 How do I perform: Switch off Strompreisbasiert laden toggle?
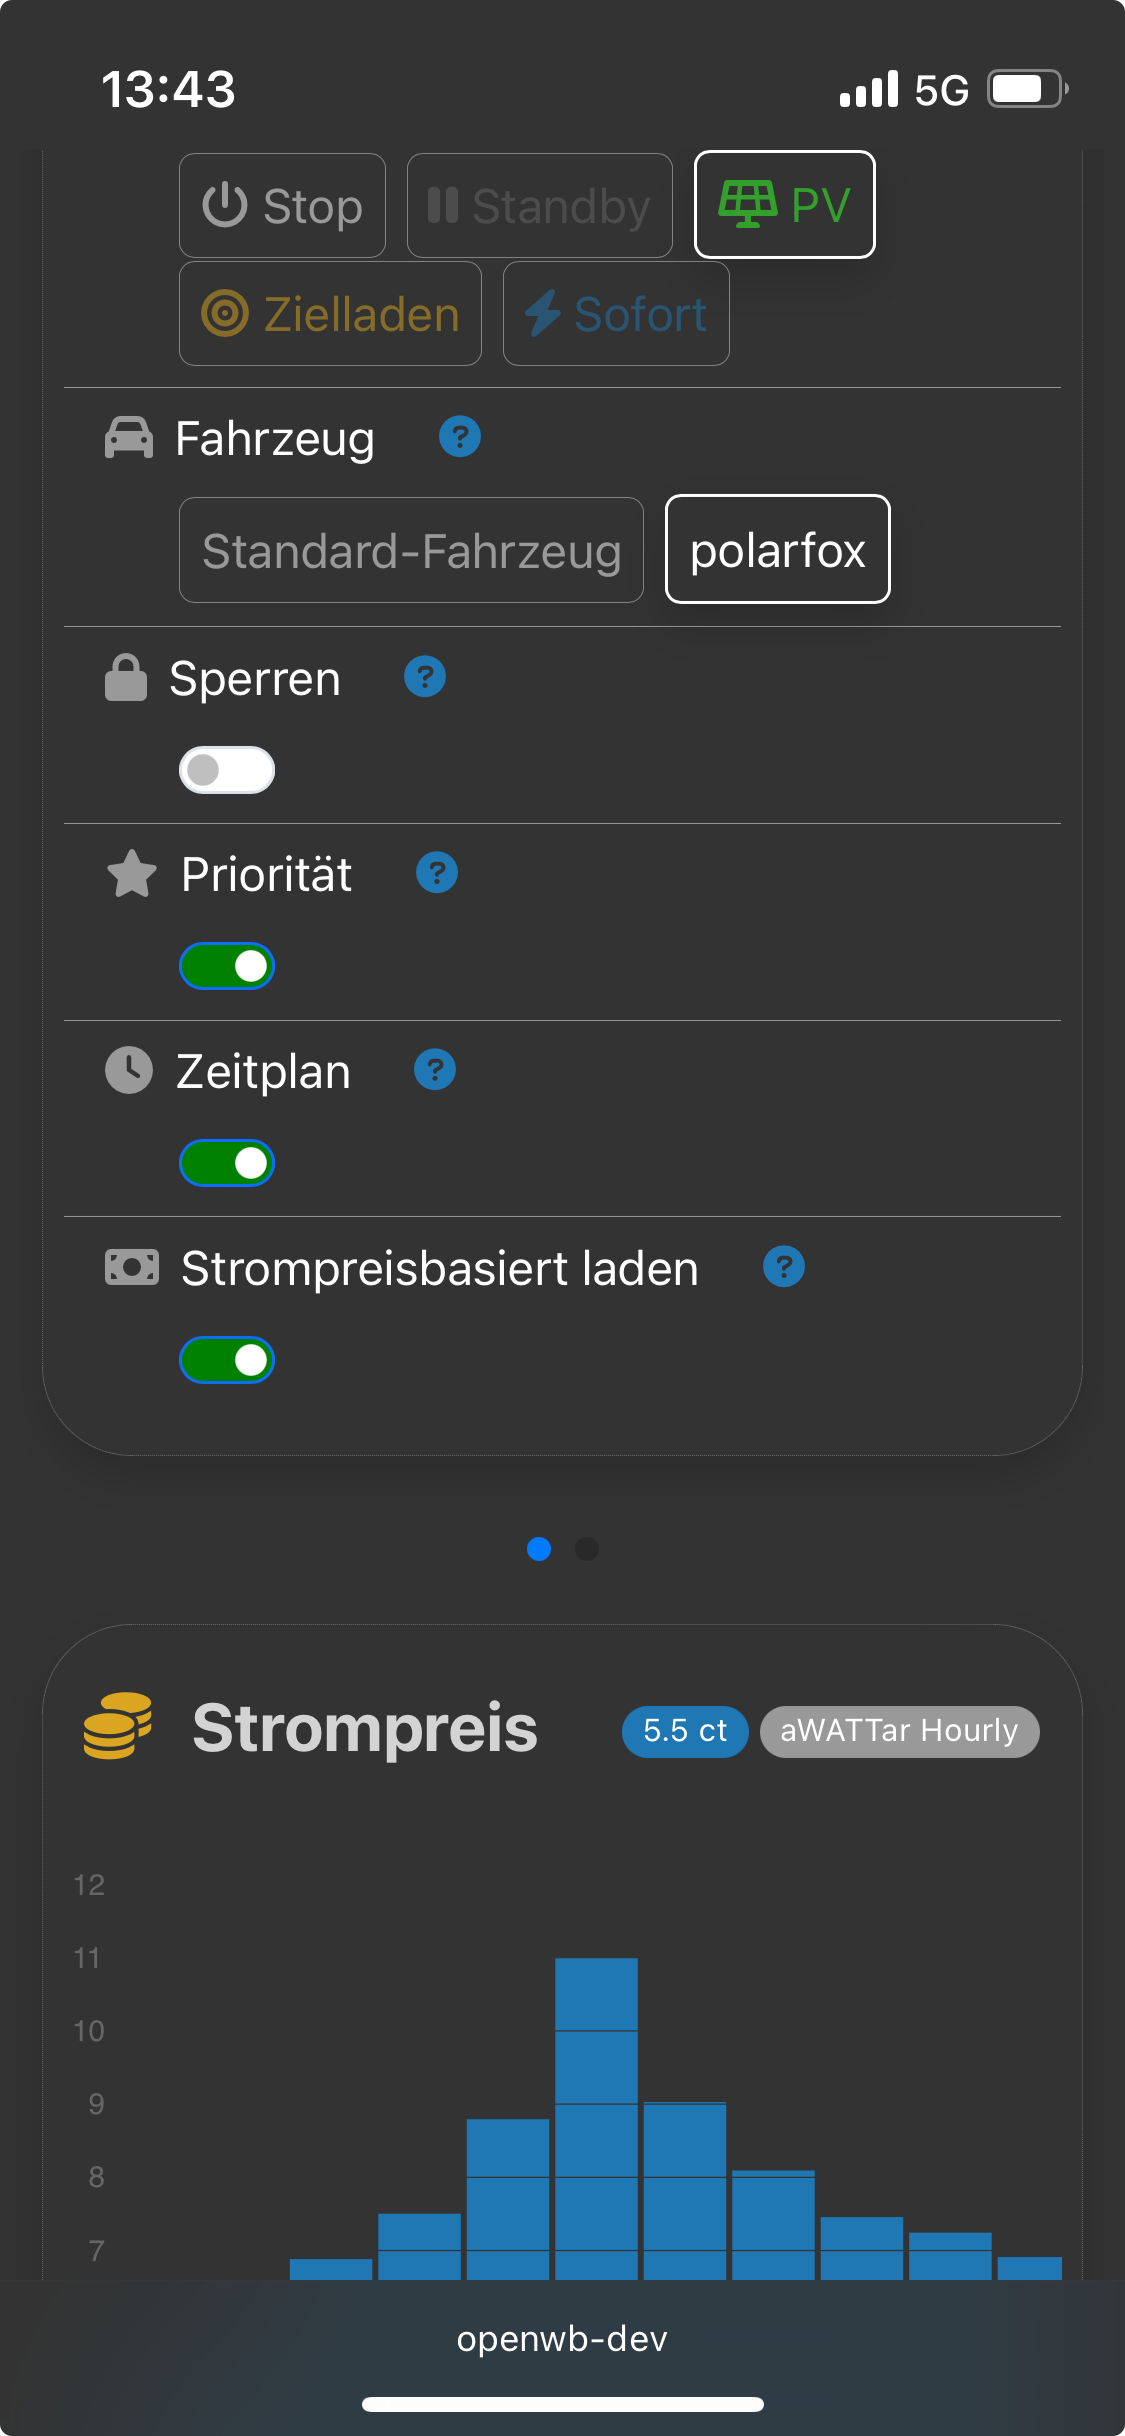pos(227,1360)
